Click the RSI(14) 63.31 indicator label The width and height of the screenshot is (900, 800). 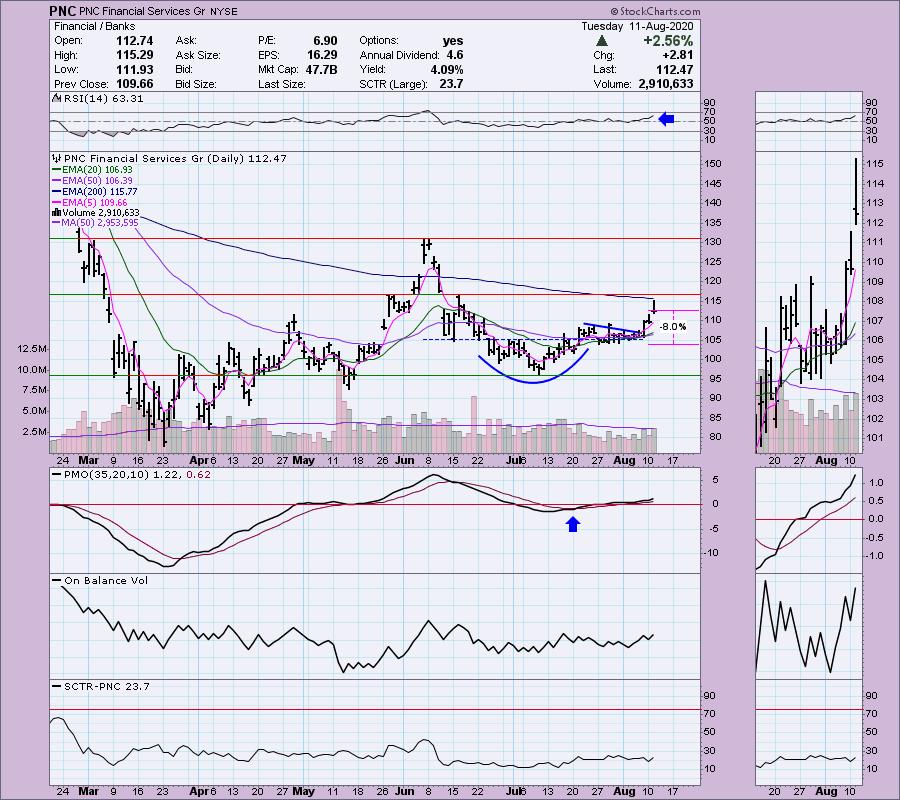click(x=103, y=98)
